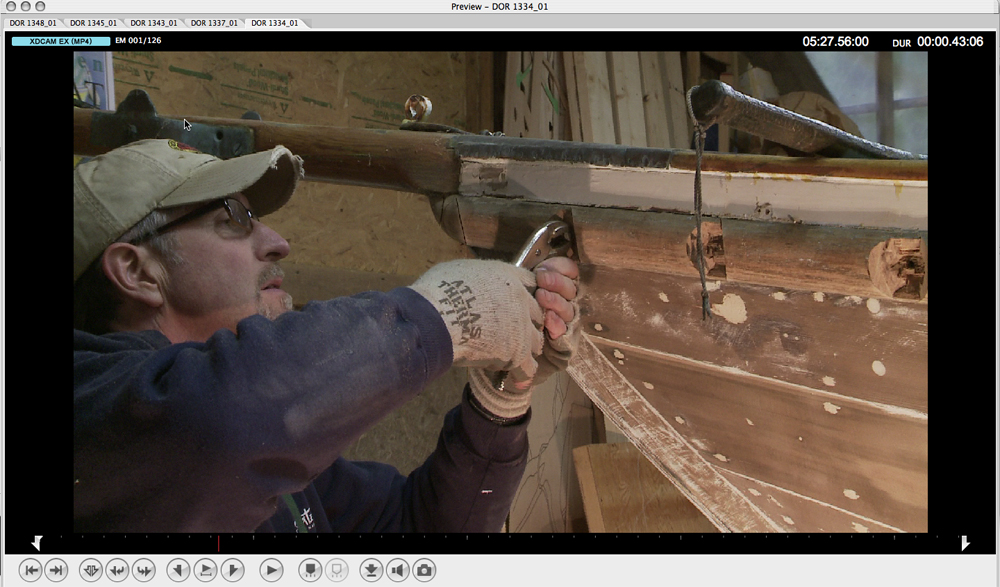Click the double right arrow step icon

[x=143, y=570]
